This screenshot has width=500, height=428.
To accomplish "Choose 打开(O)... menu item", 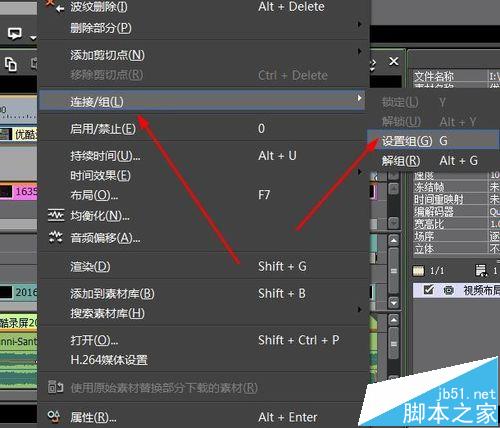I will pyautogui.click(x=203, y=340).
